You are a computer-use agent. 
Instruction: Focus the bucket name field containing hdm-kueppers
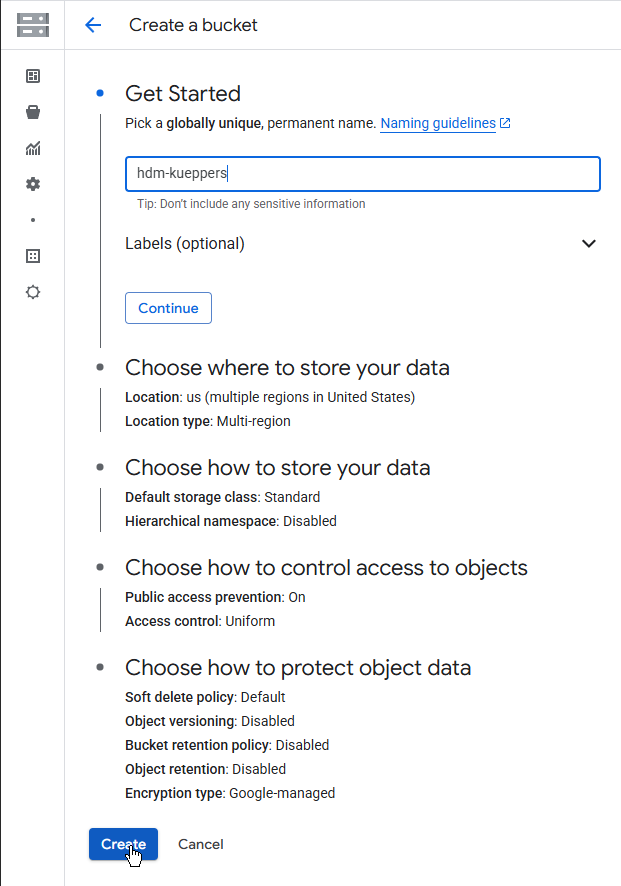coord(363,173)
